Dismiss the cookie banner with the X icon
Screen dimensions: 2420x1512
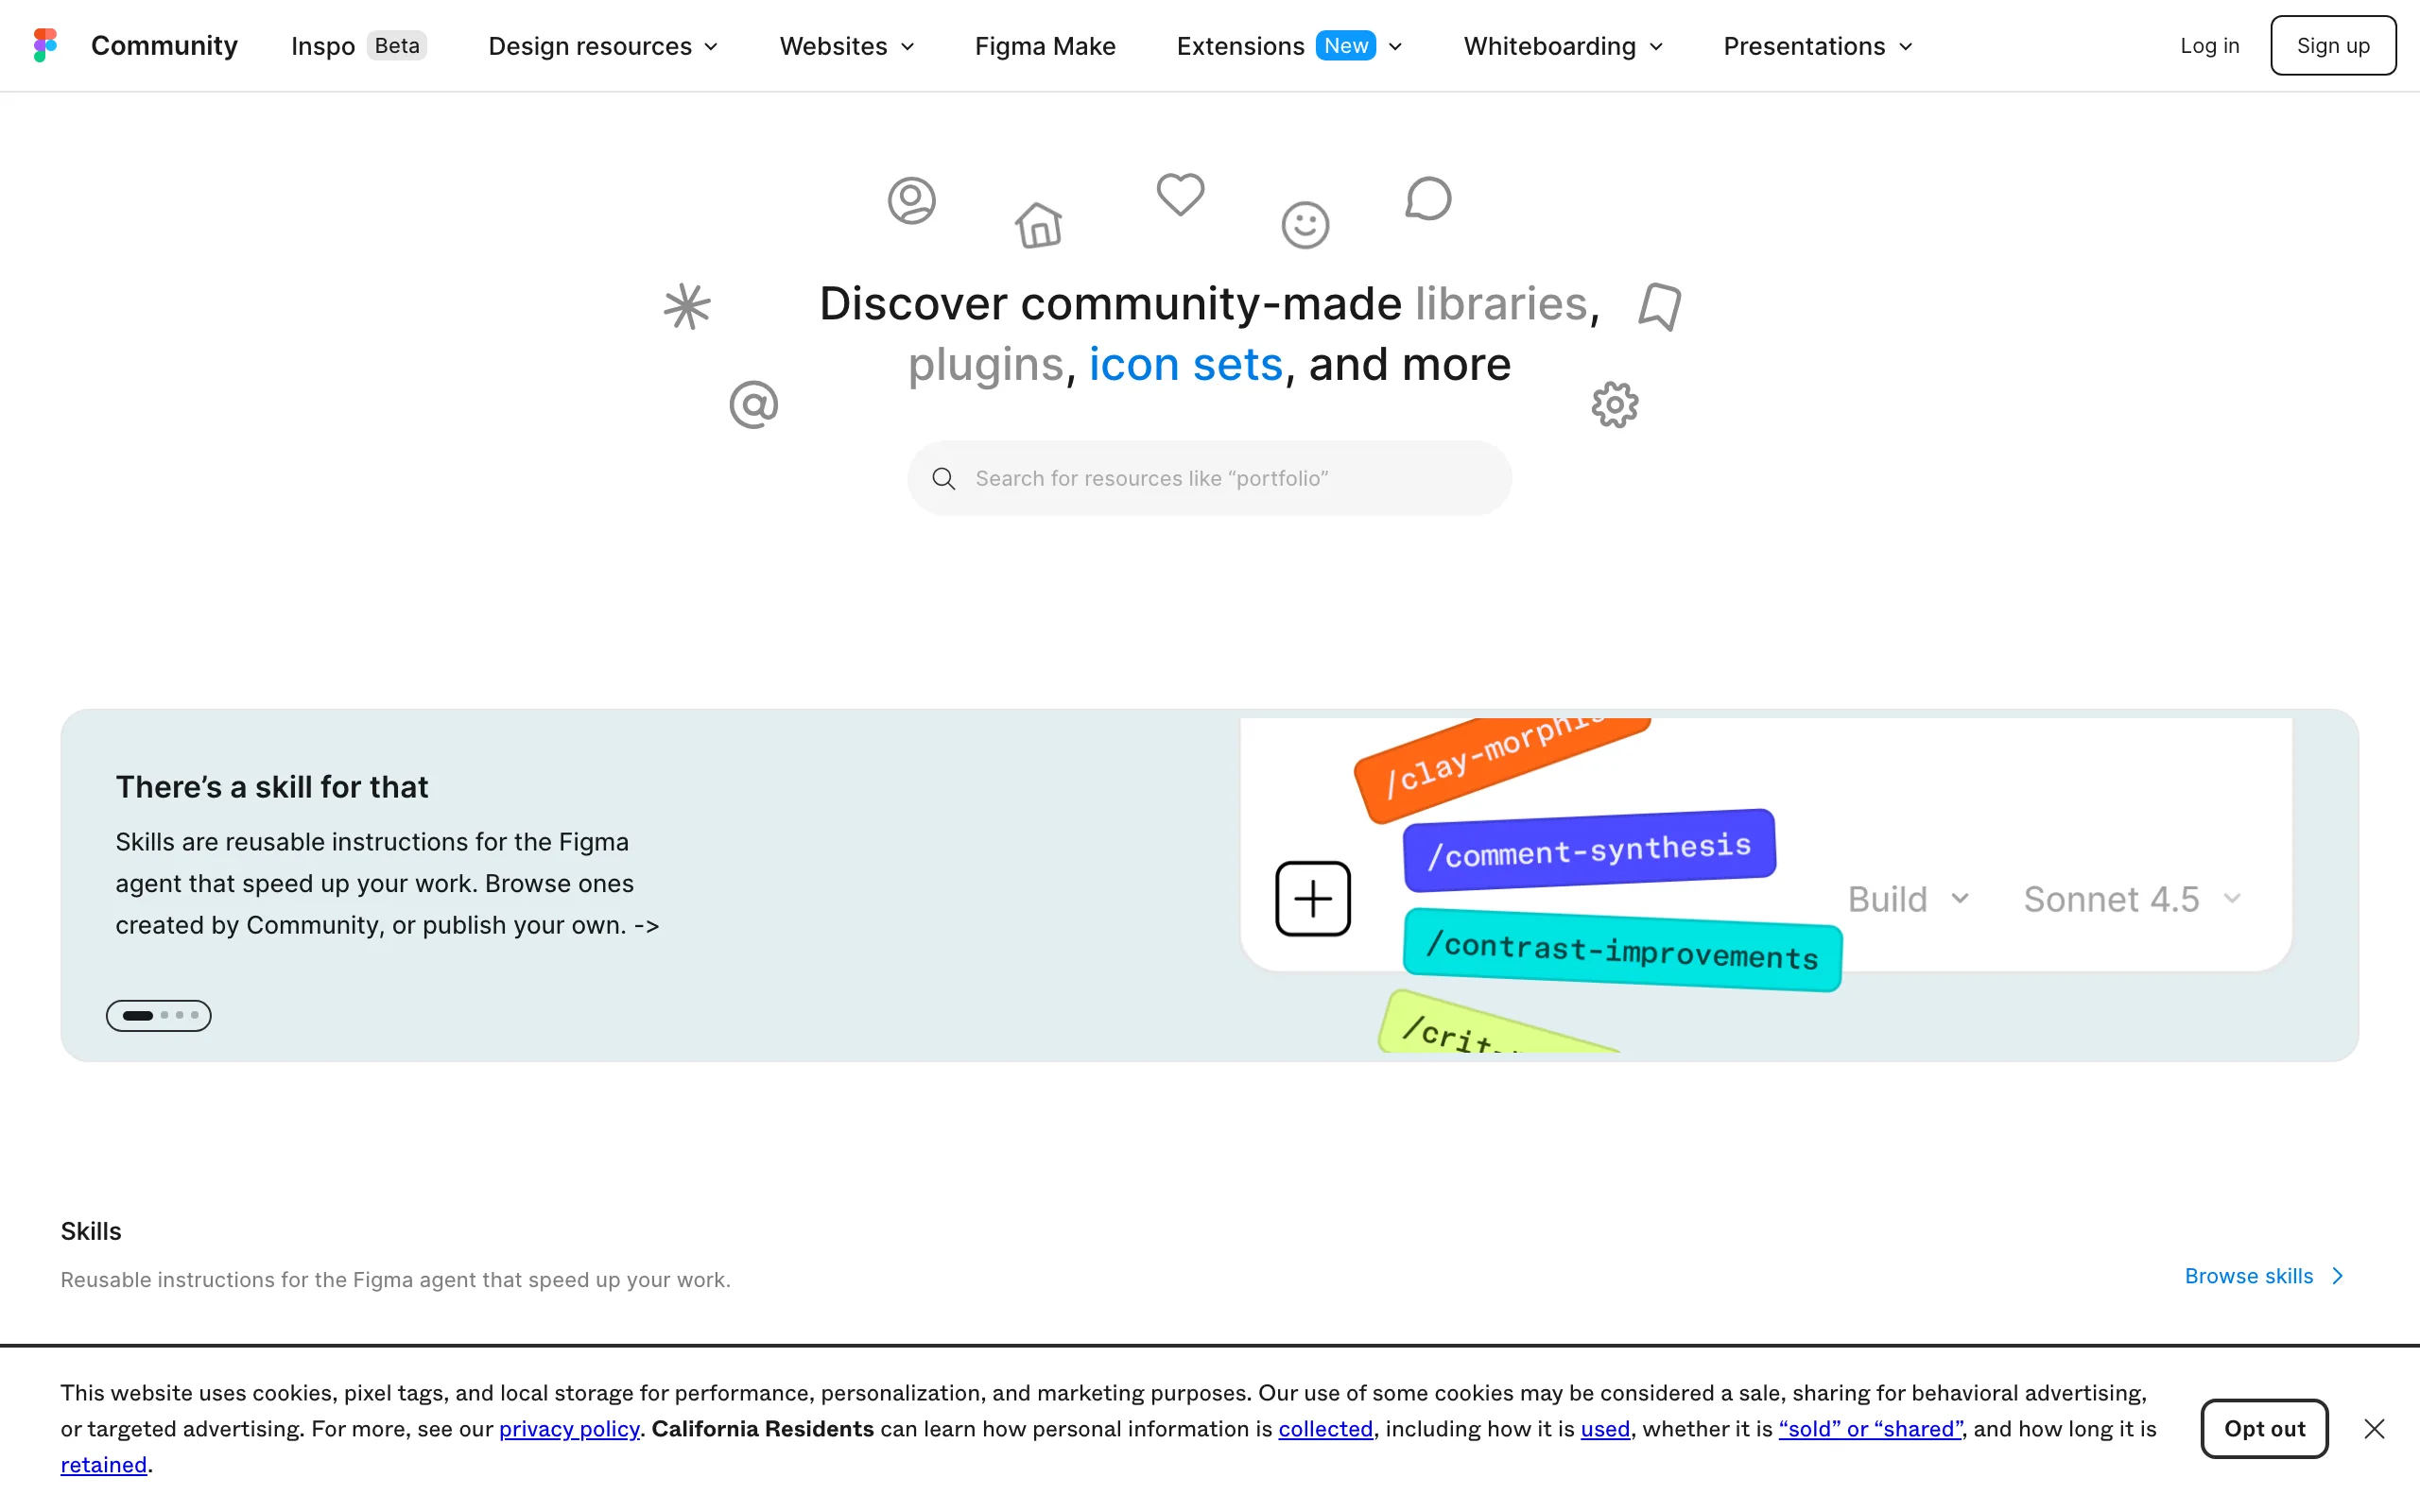[2374, 1429]
